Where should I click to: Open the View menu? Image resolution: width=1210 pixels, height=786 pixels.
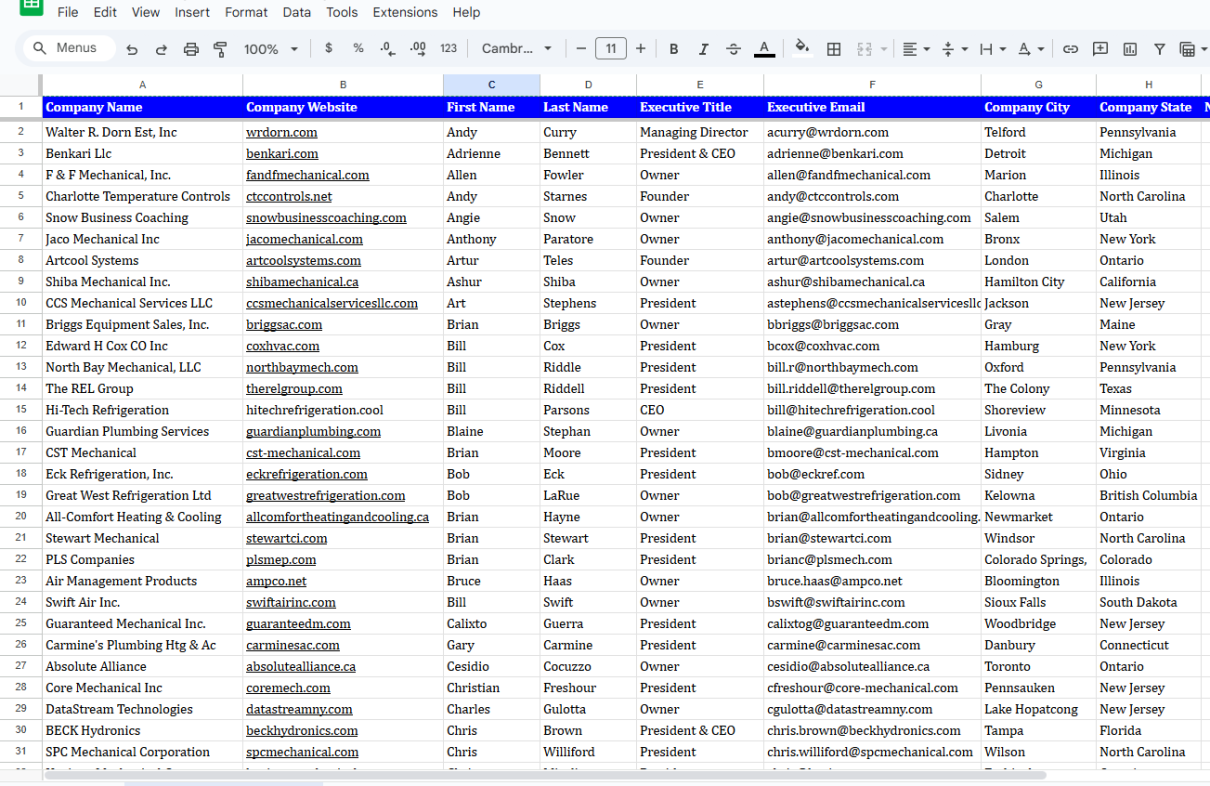[146, 12]
